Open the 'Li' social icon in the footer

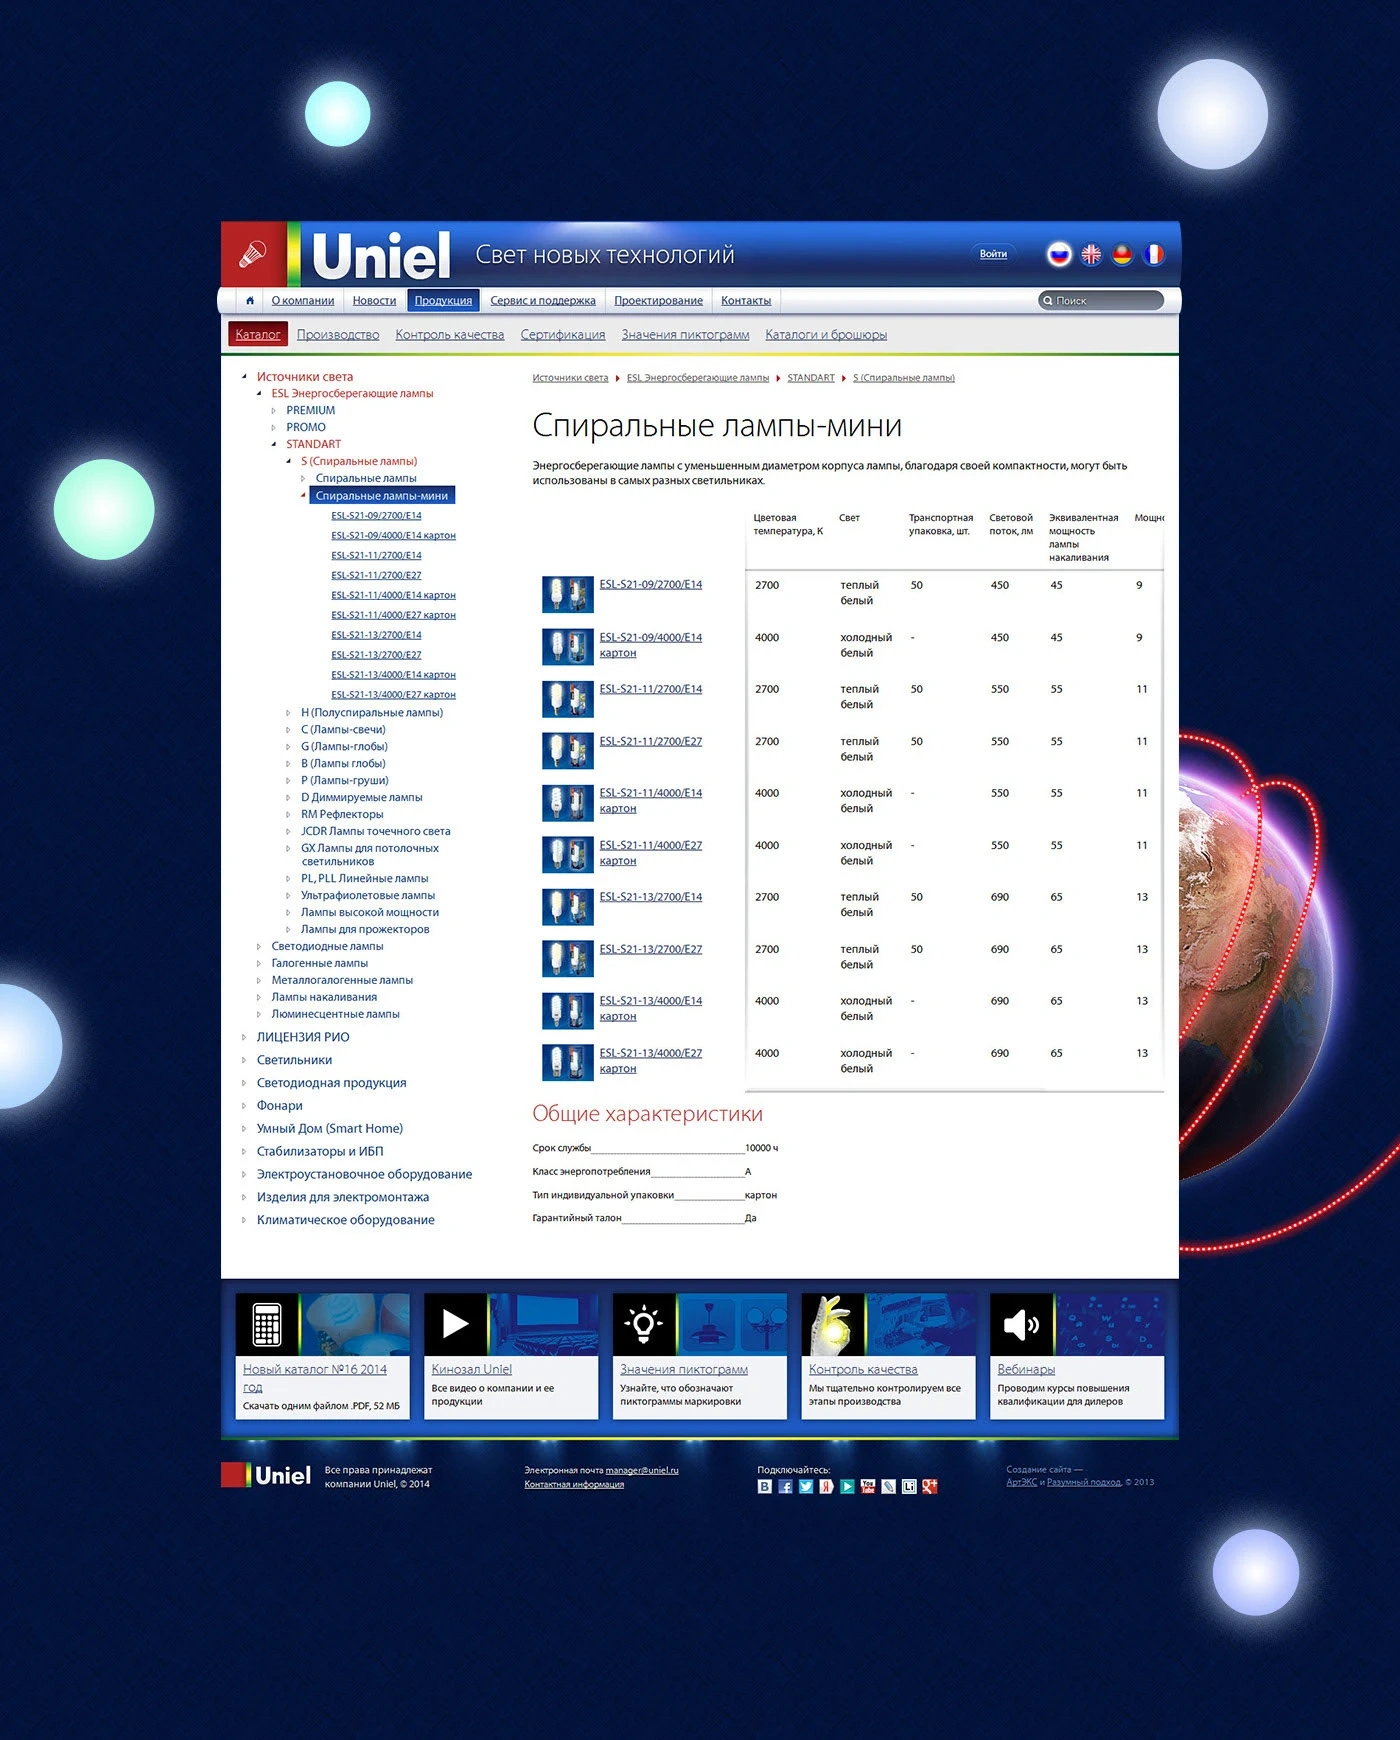(909, 1487)
